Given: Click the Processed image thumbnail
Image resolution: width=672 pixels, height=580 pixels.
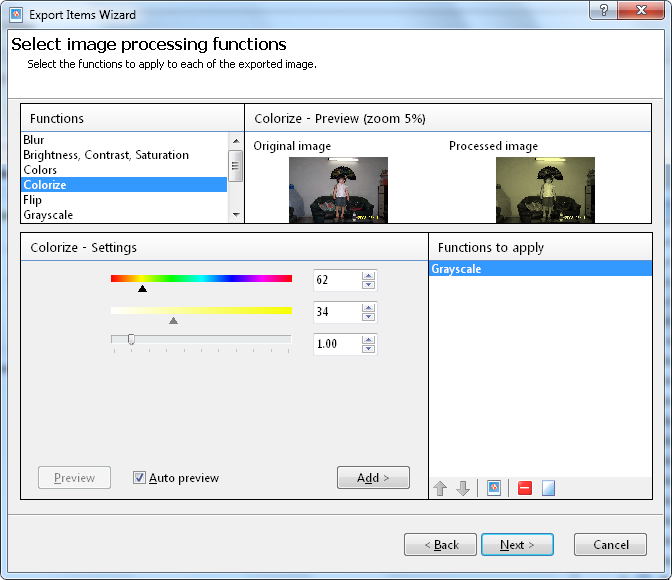Looking at the screenshot, I should (545, 189).
